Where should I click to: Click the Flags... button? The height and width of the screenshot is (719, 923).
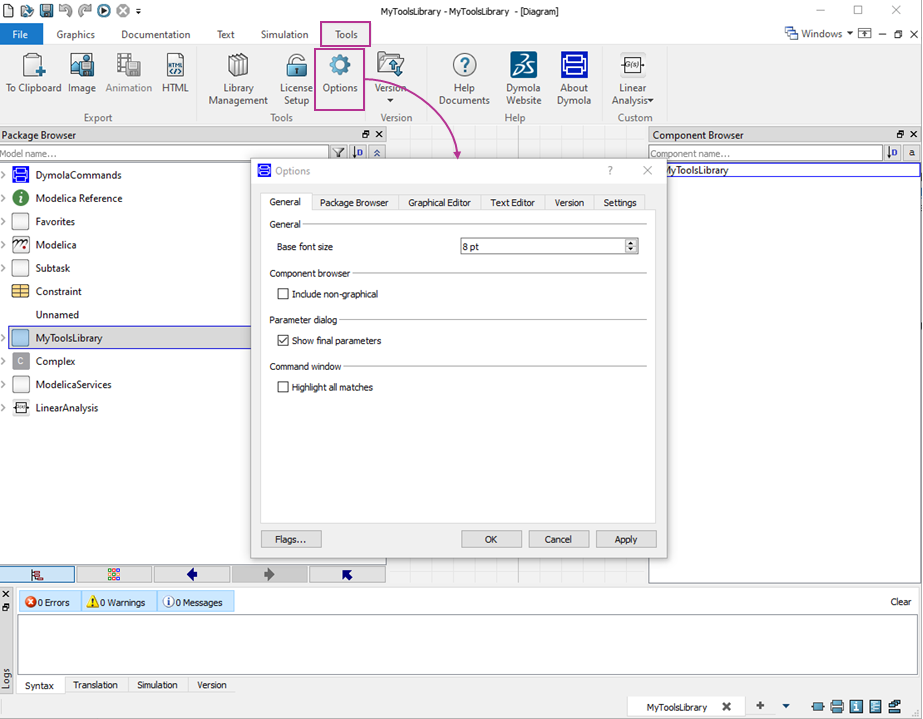pos(291,539)
